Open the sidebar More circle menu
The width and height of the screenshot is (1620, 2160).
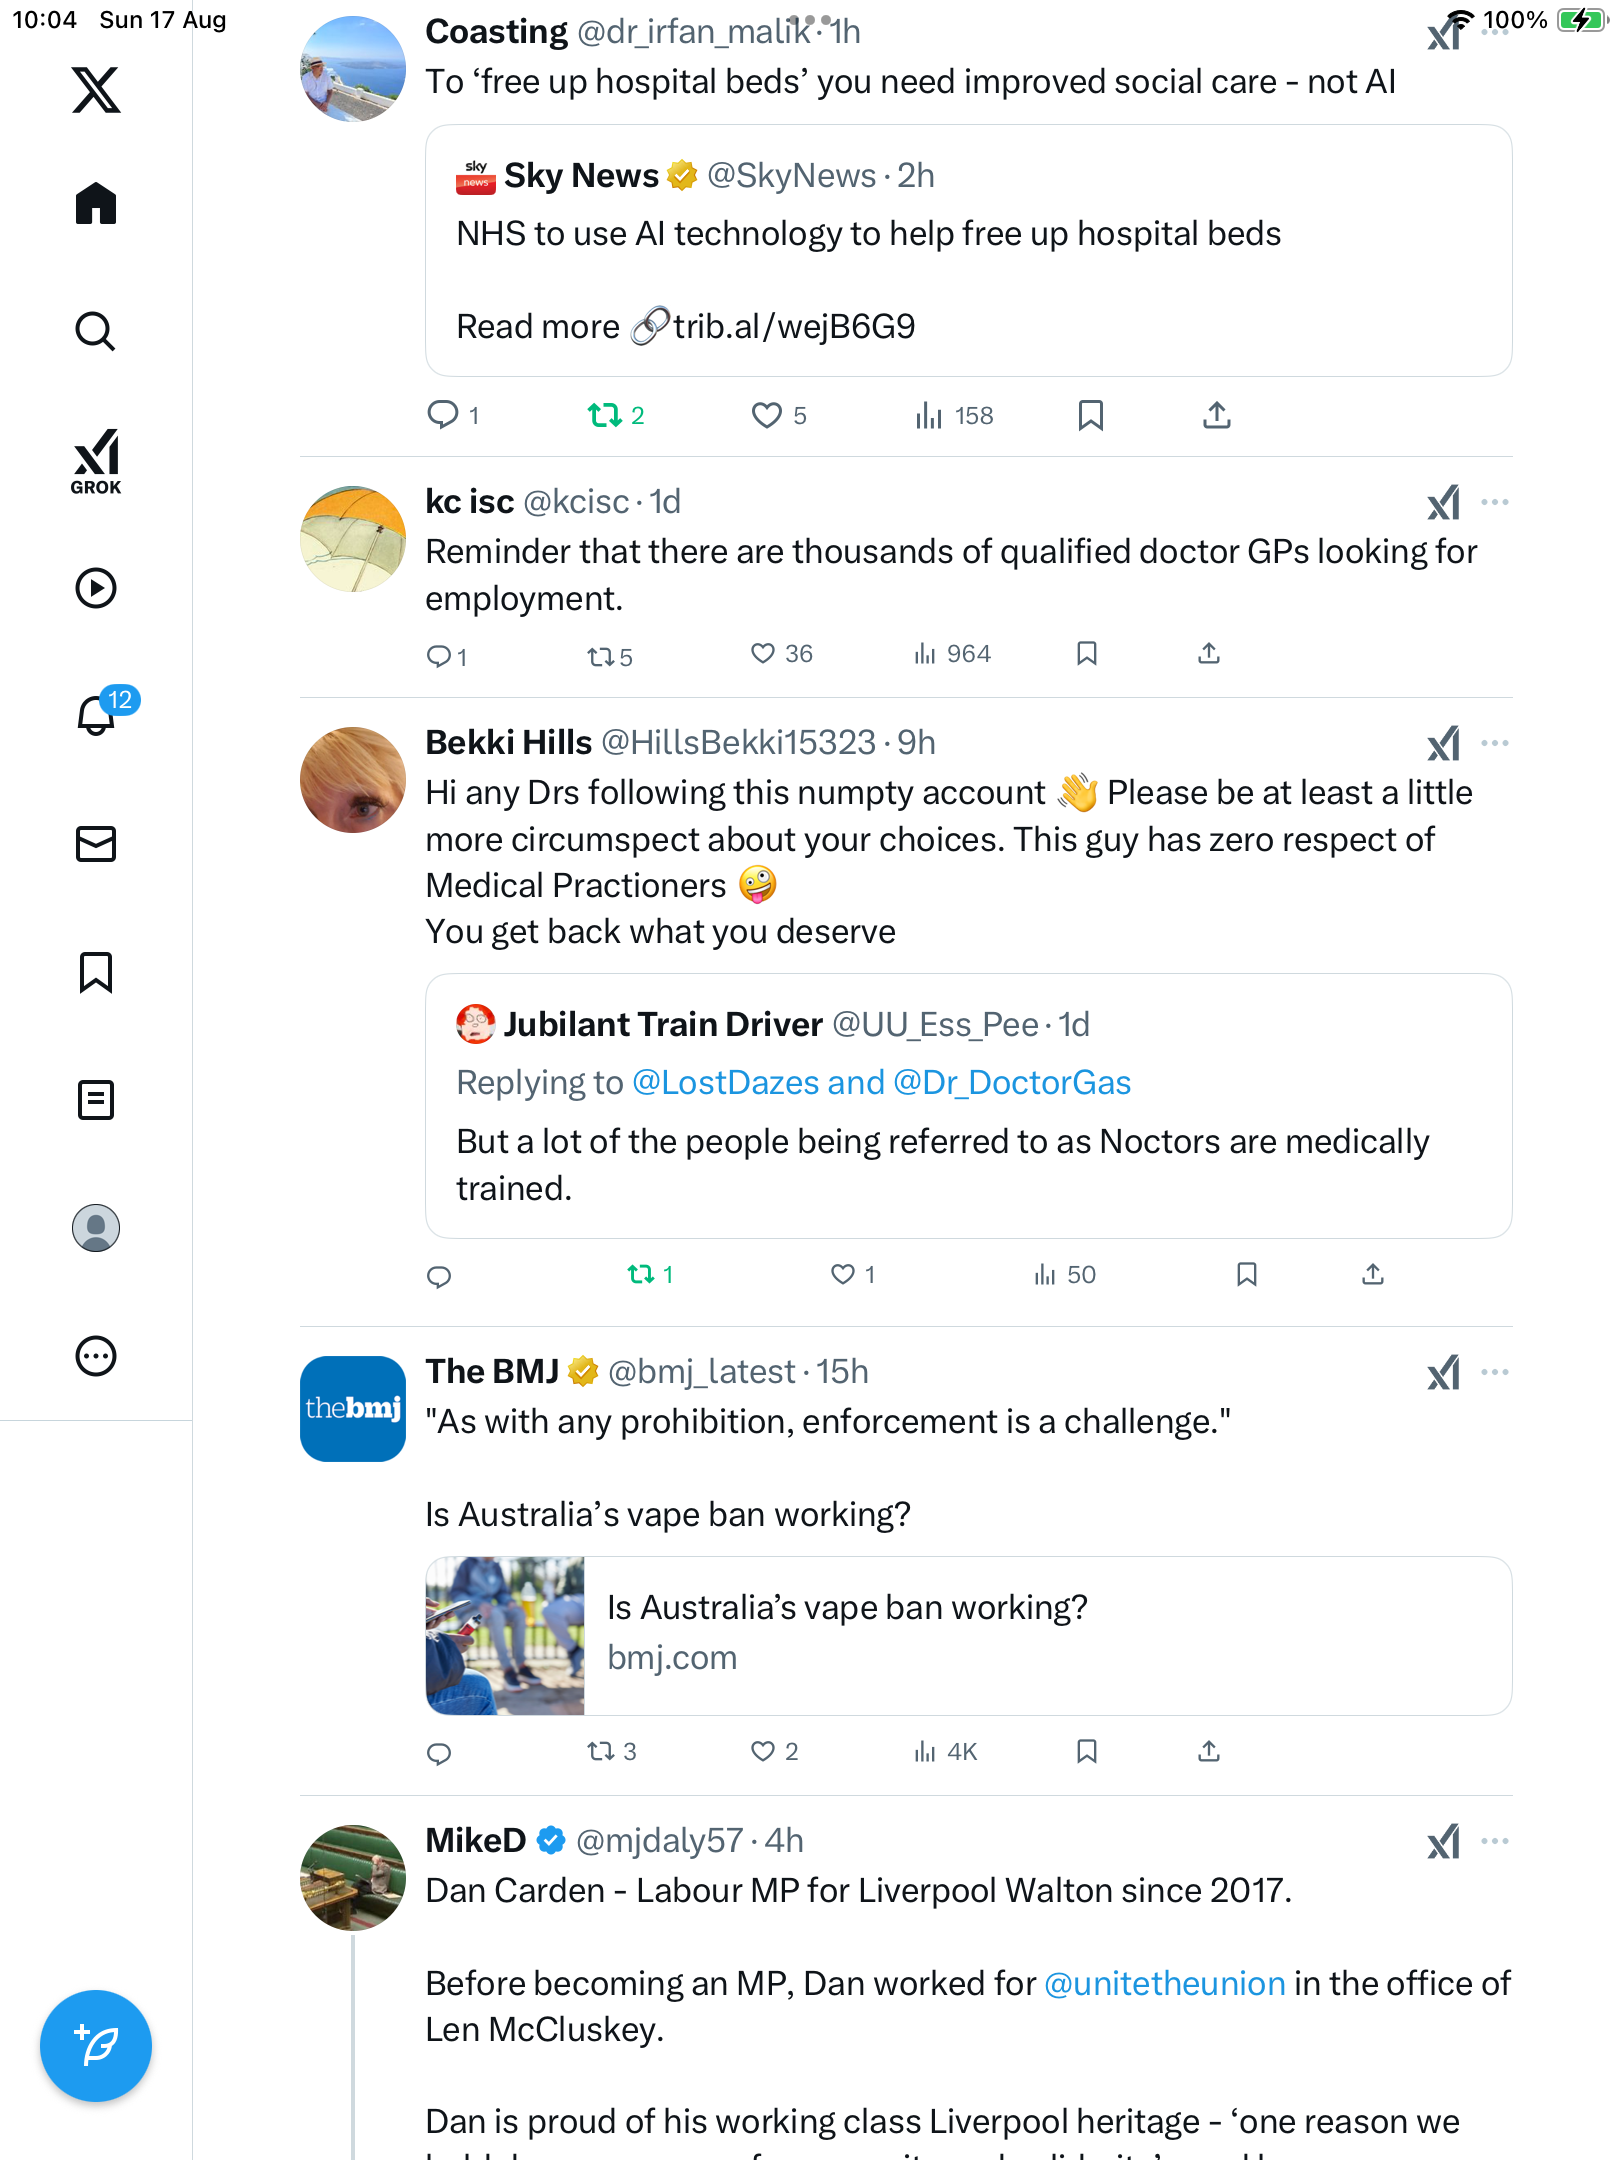[x=96, y=1356]
